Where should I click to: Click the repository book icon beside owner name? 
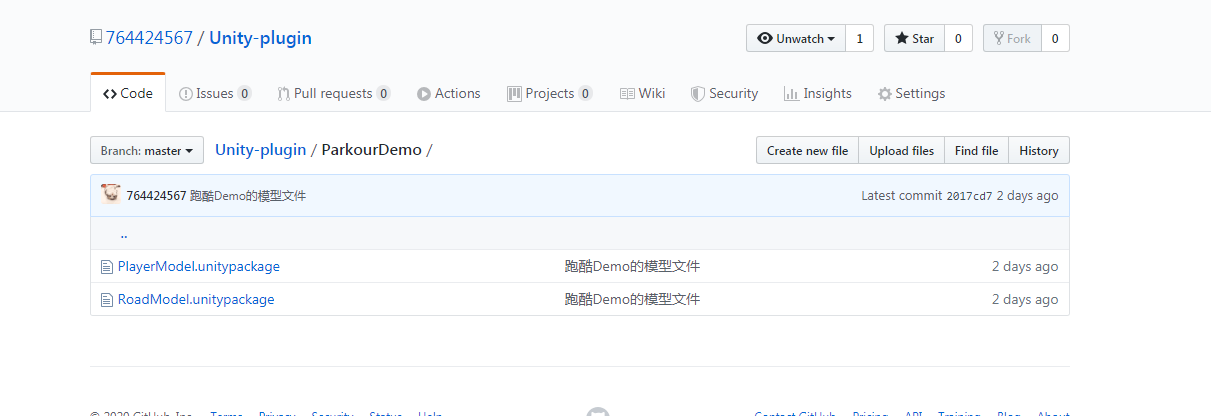click(96, 38)
